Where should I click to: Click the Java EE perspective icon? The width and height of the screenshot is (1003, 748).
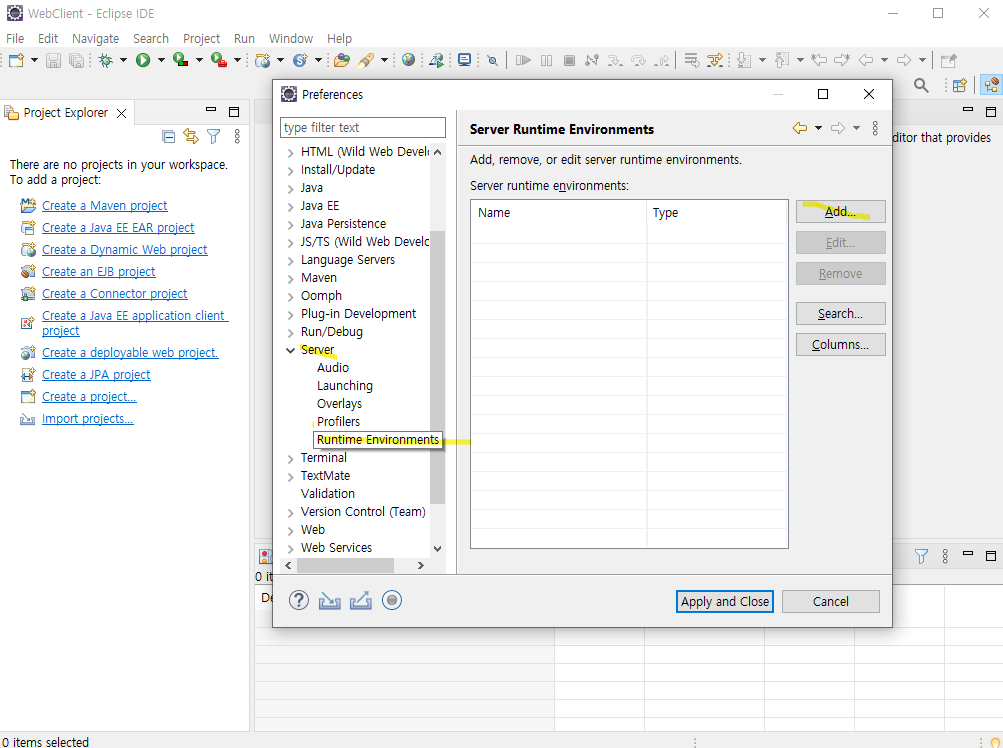coord(991,85)
